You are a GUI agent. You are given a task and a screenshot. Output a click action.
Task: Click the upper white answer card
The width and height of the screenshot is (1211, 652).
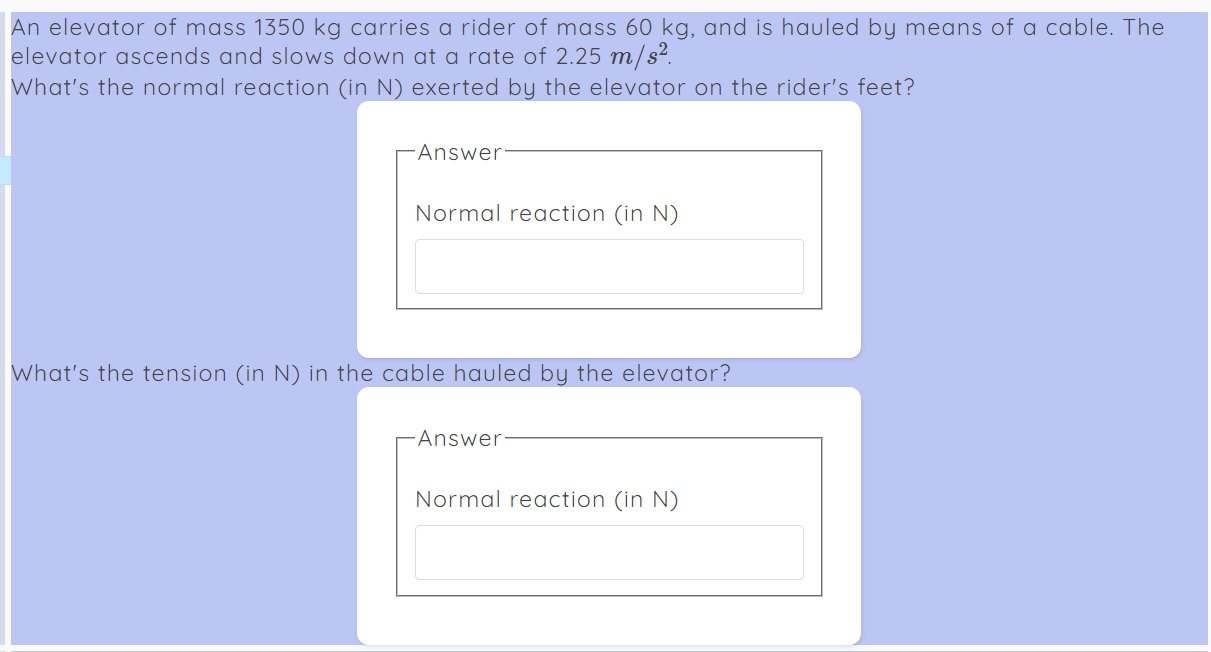609,330
